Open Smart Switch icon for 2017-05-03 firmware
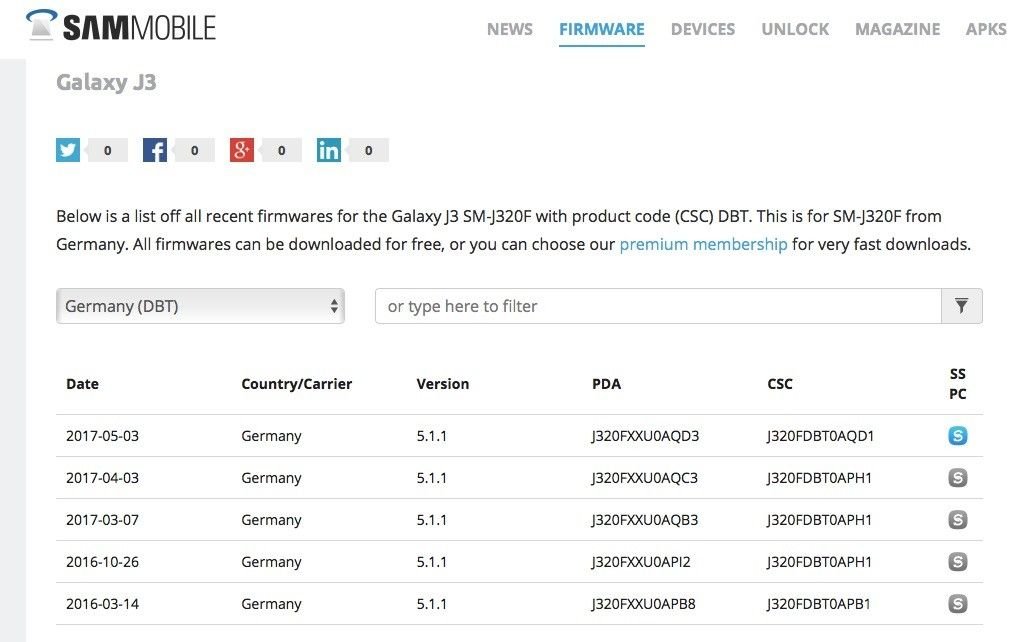Image resolution: width=1020 pixels, height=642 pixels. coord(958,435)
